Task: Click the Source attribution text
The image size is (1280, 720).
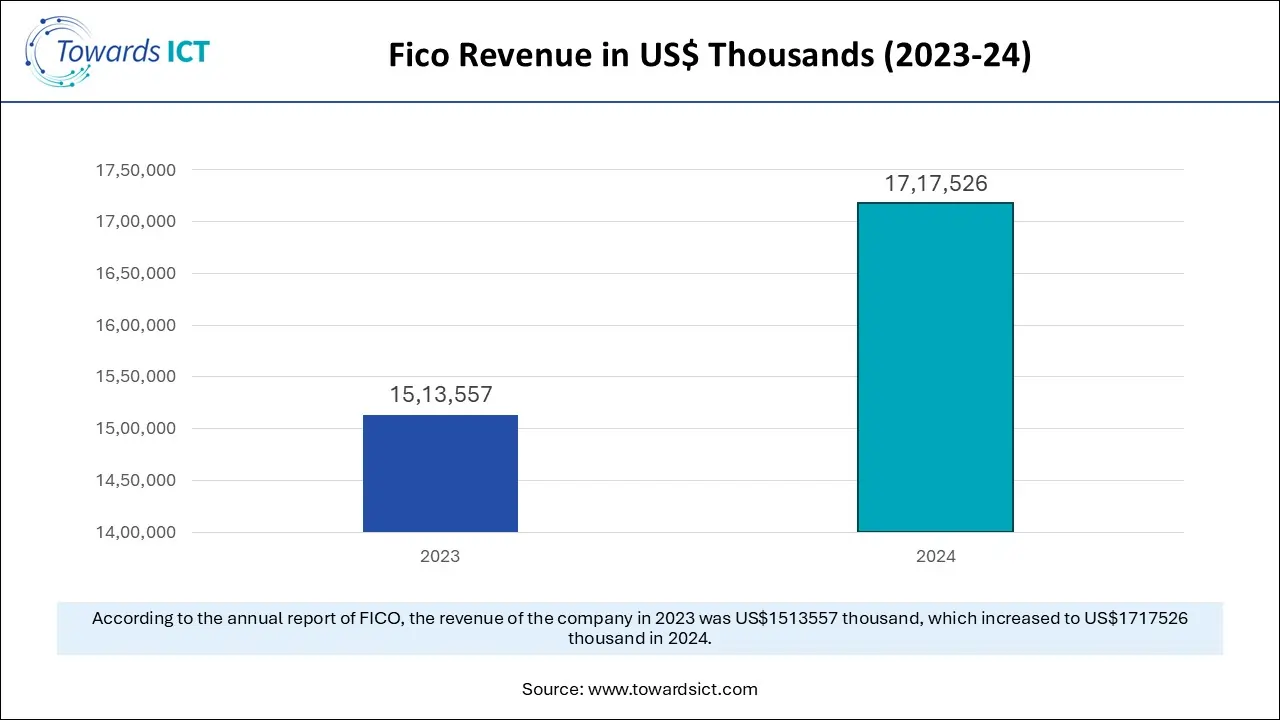Action: pos(640,689)
